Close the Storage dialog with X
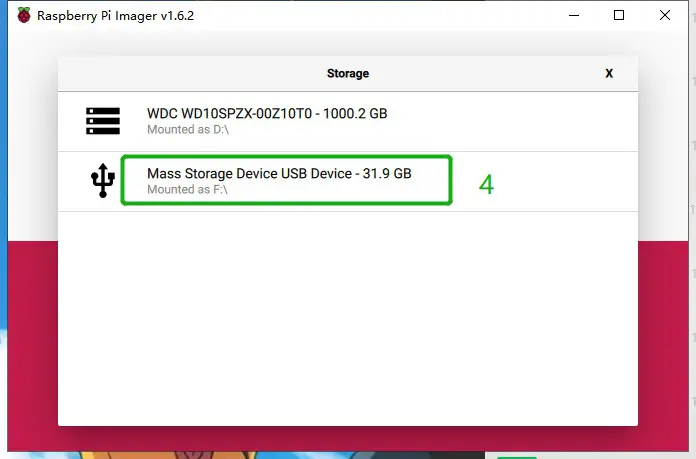Viewport: 696px width, 459px height. (x=609, y=73)
